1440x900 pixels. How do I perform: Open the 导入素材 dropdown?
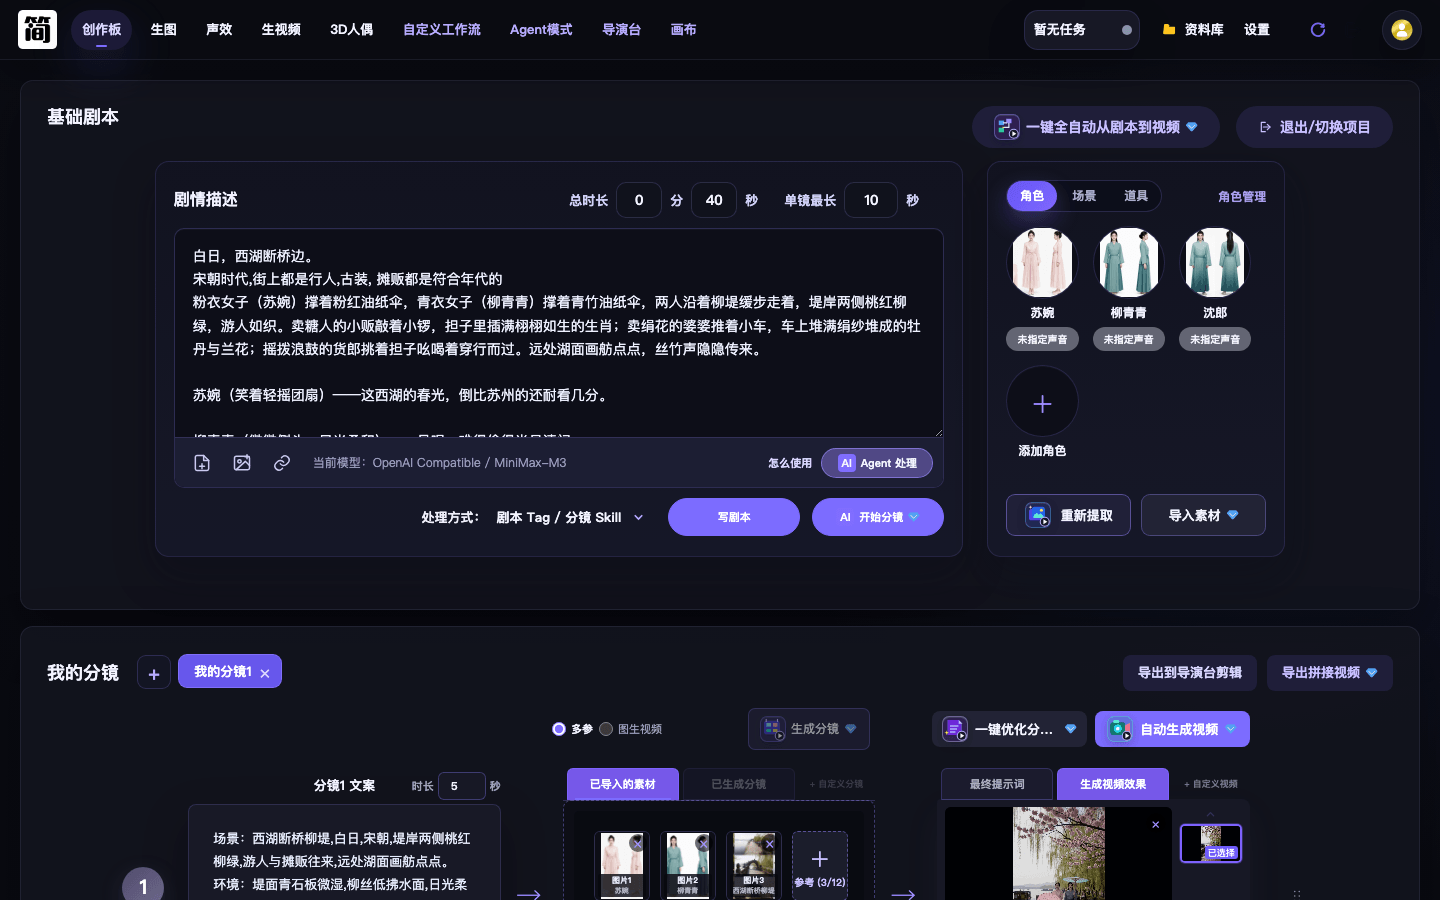pyautogui.click(x=1203, y=515)
